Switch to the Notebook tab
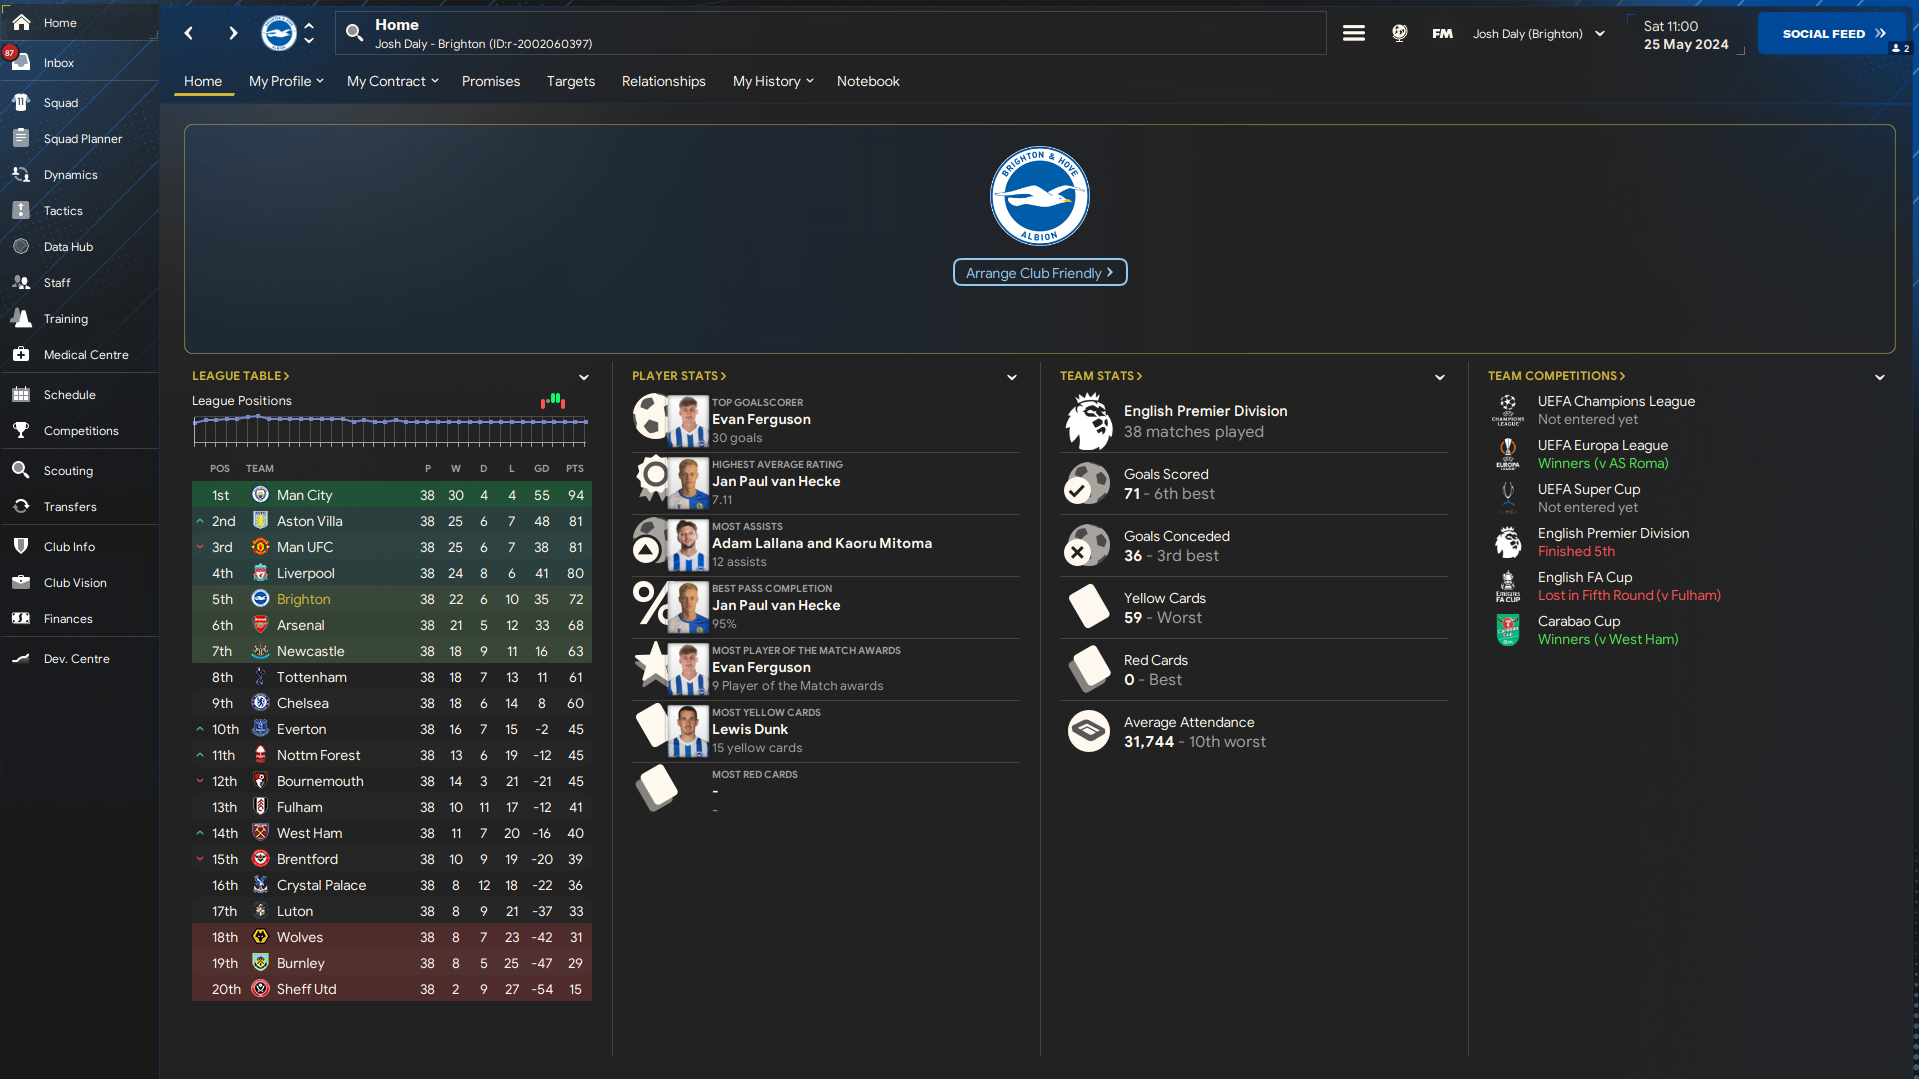The image size is (1919, 1079). coord(868,81)
